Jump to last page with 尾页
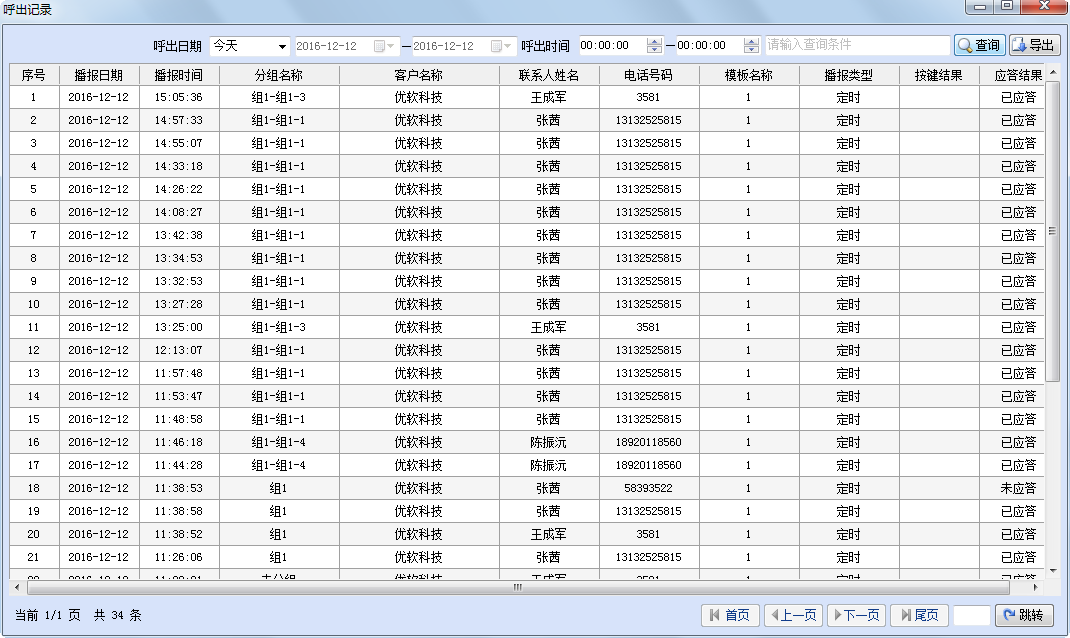Screen dimensions: 1070x638 (x=918, y=615)
